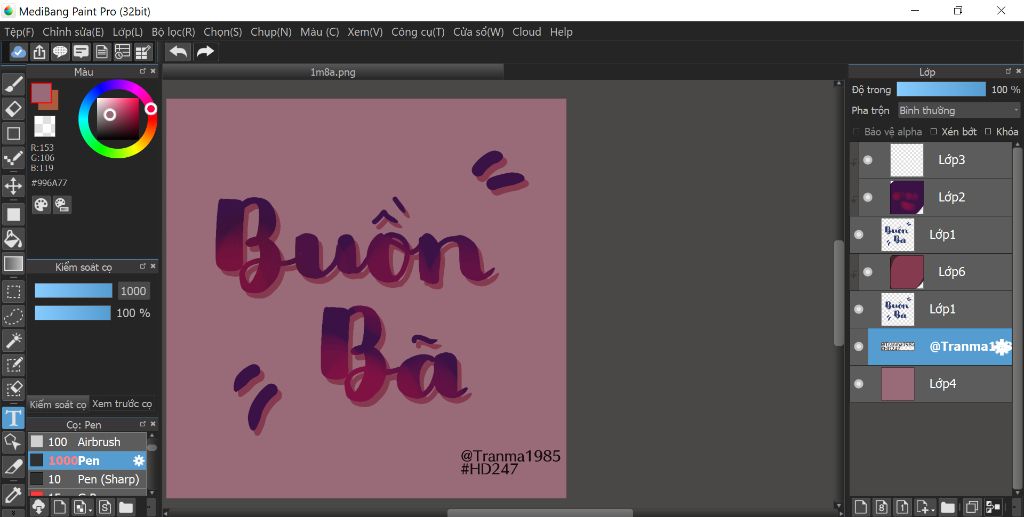Open the Tệp(F) menu

pyautogui.click(x=19, y=32)
